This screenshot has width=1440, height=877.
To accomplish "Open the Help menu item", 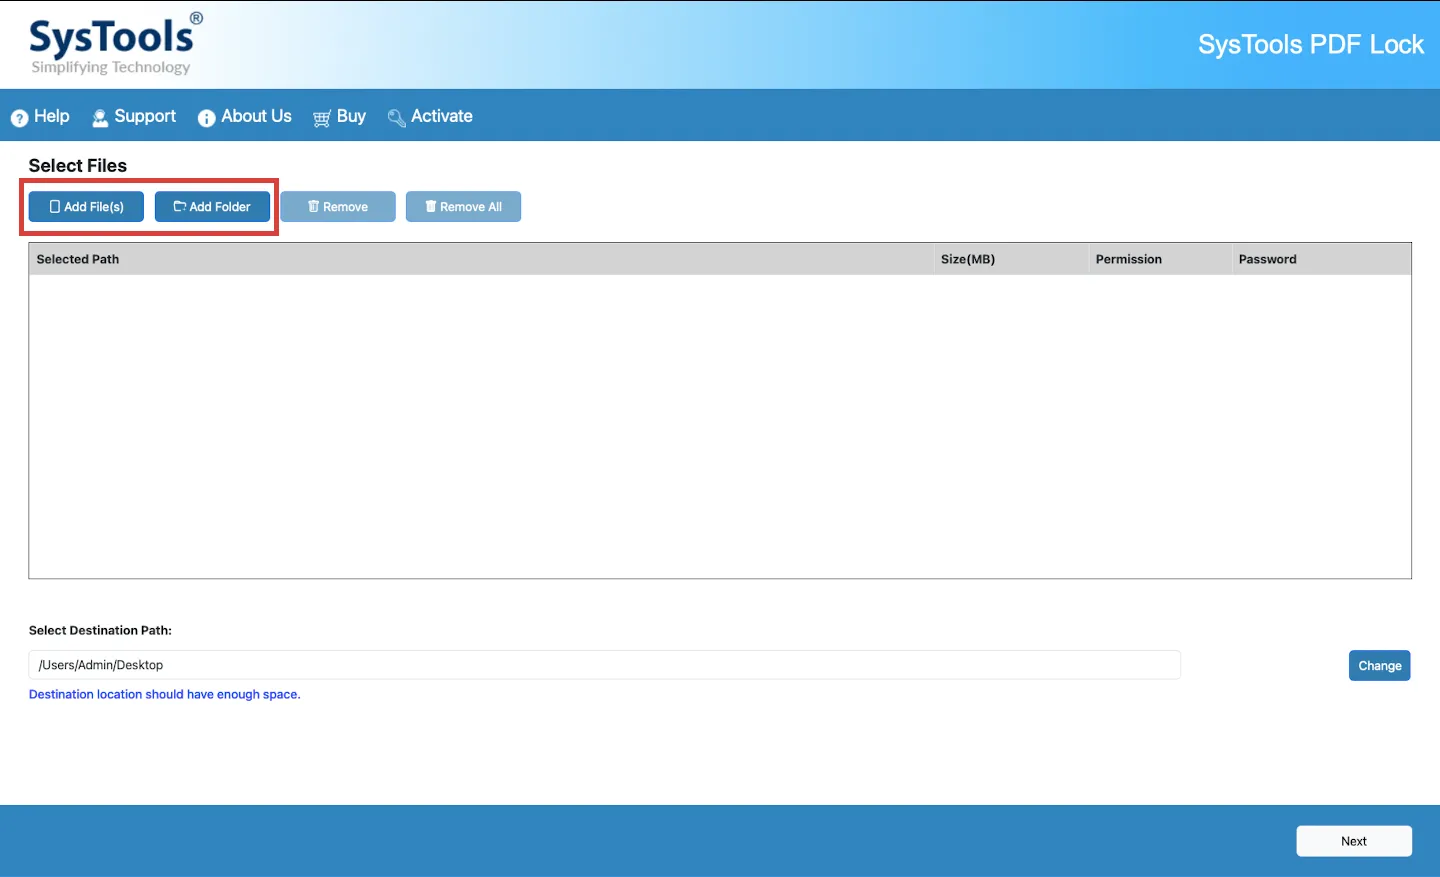I will (40, 117).
